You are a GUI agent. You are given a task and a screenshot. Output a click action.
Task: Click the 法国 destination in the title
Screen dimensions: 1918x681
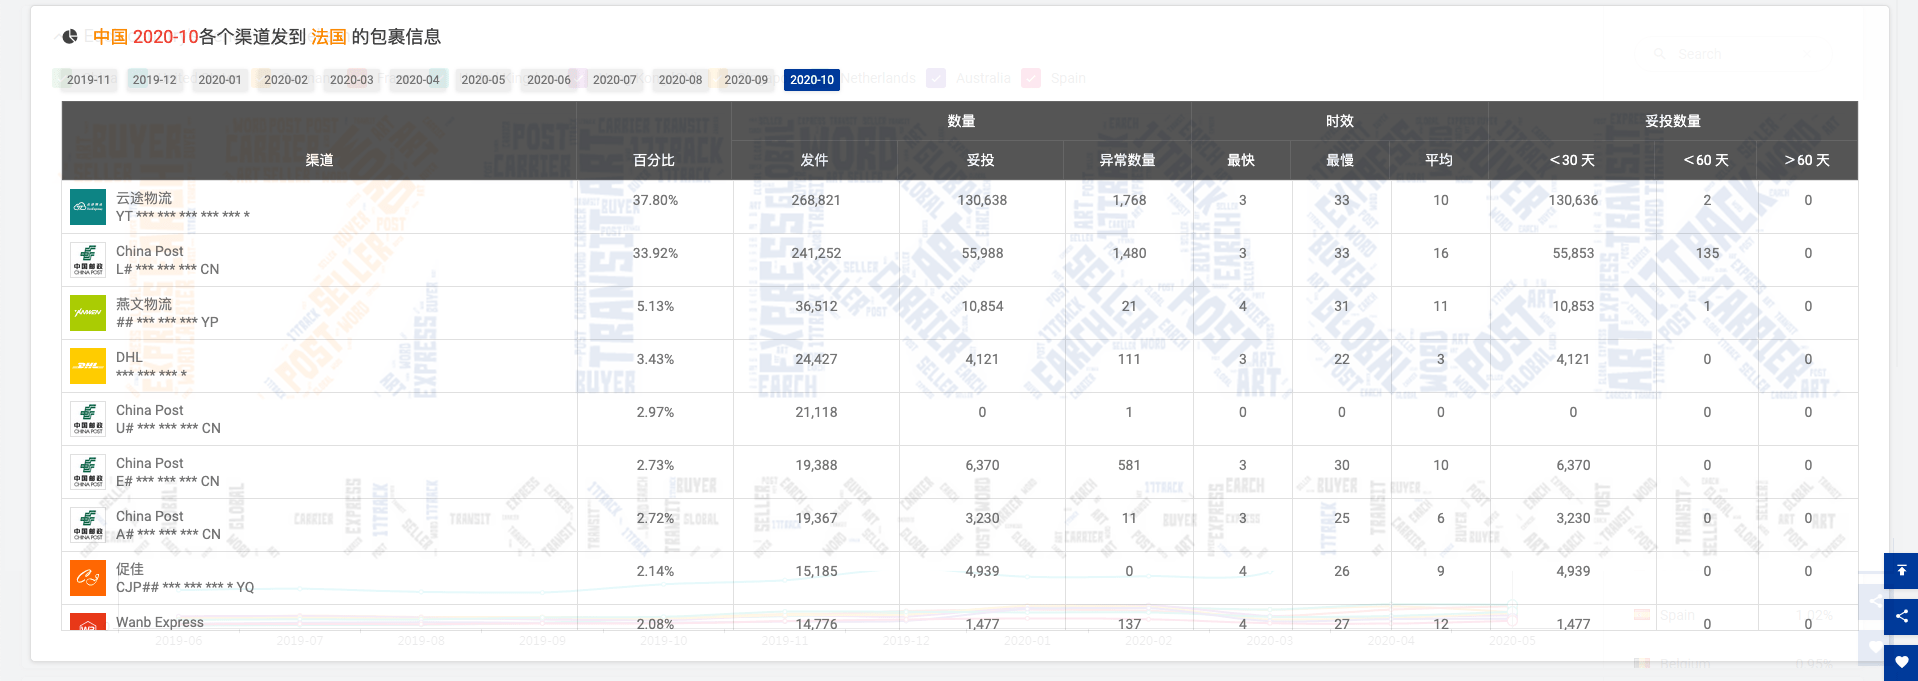coord(329,37)
